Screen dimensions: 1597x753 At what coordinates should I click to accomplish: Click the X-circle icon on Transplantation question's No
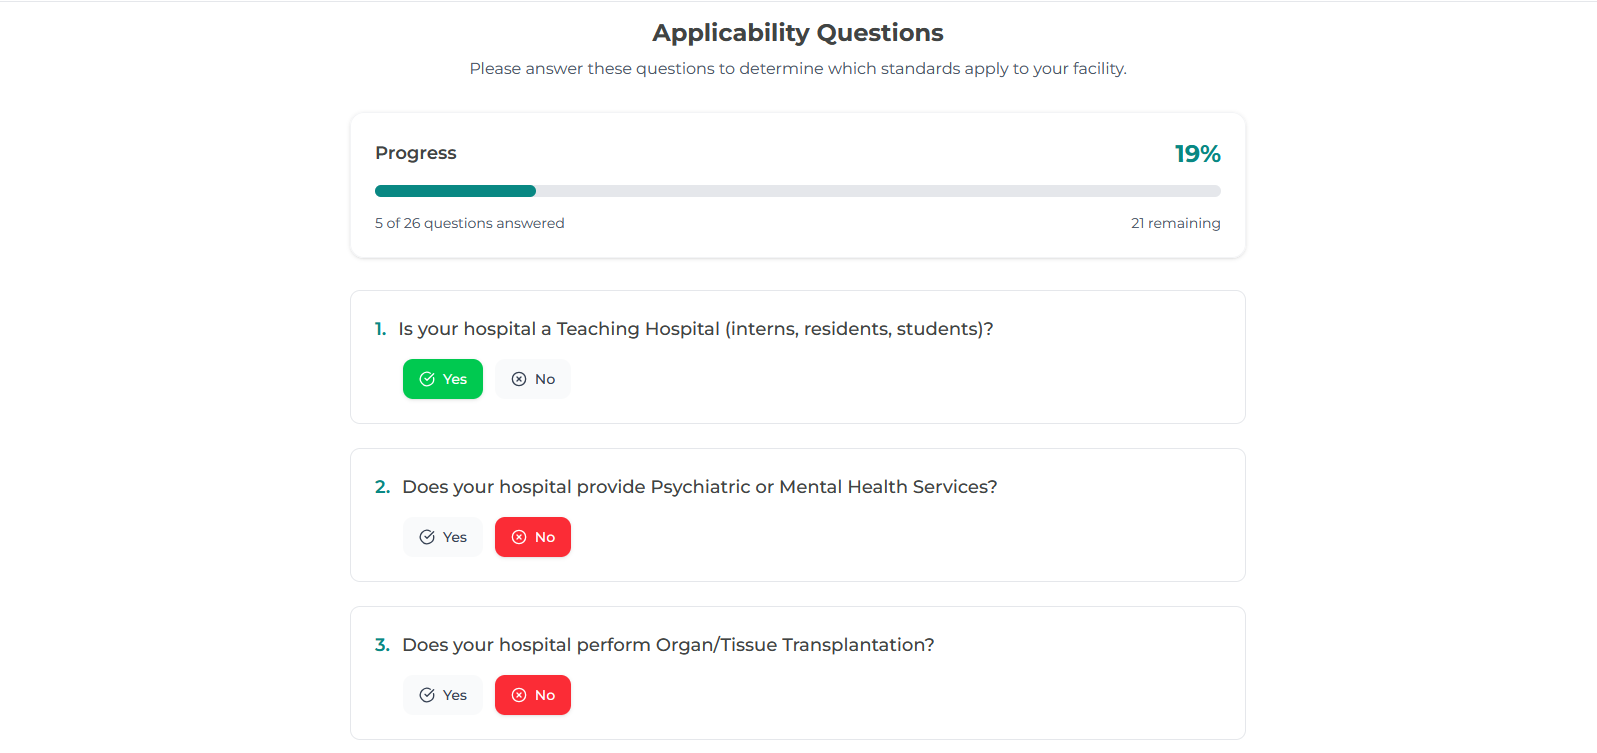519,695
